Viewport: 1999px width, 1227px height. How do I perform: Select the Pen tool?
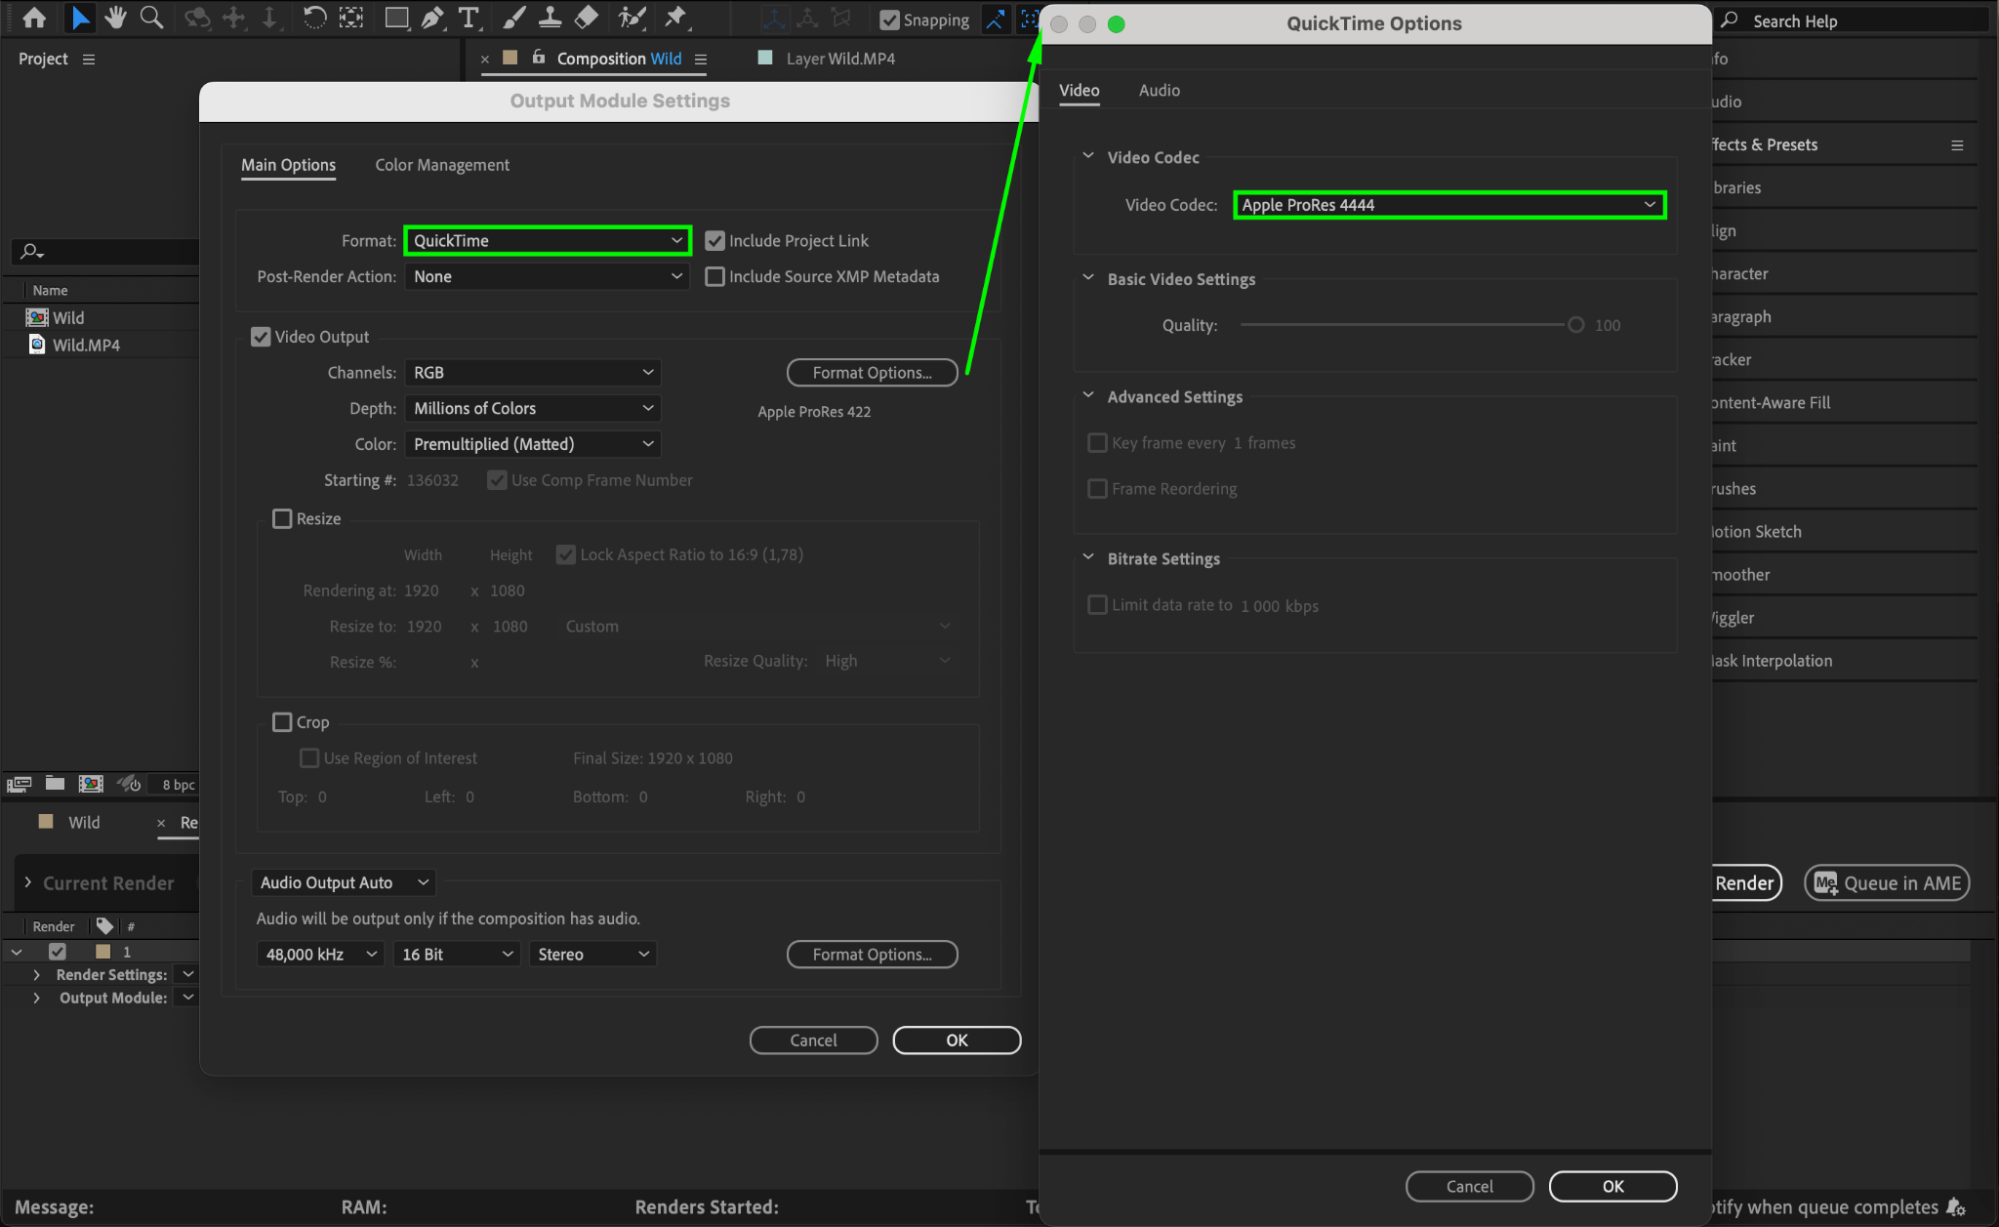[x=432, y=18]
